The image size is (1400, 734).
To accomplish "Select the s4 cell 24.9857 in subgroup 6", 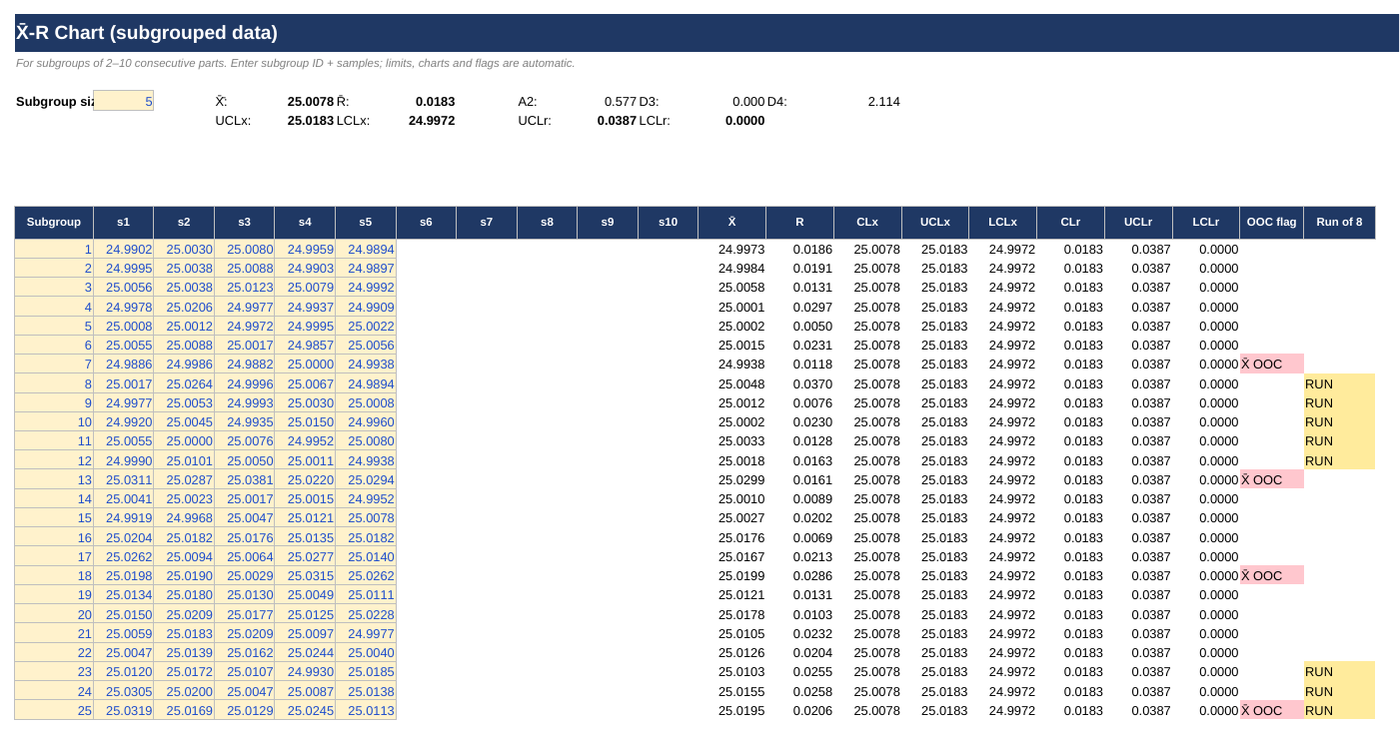I will 305,345.
